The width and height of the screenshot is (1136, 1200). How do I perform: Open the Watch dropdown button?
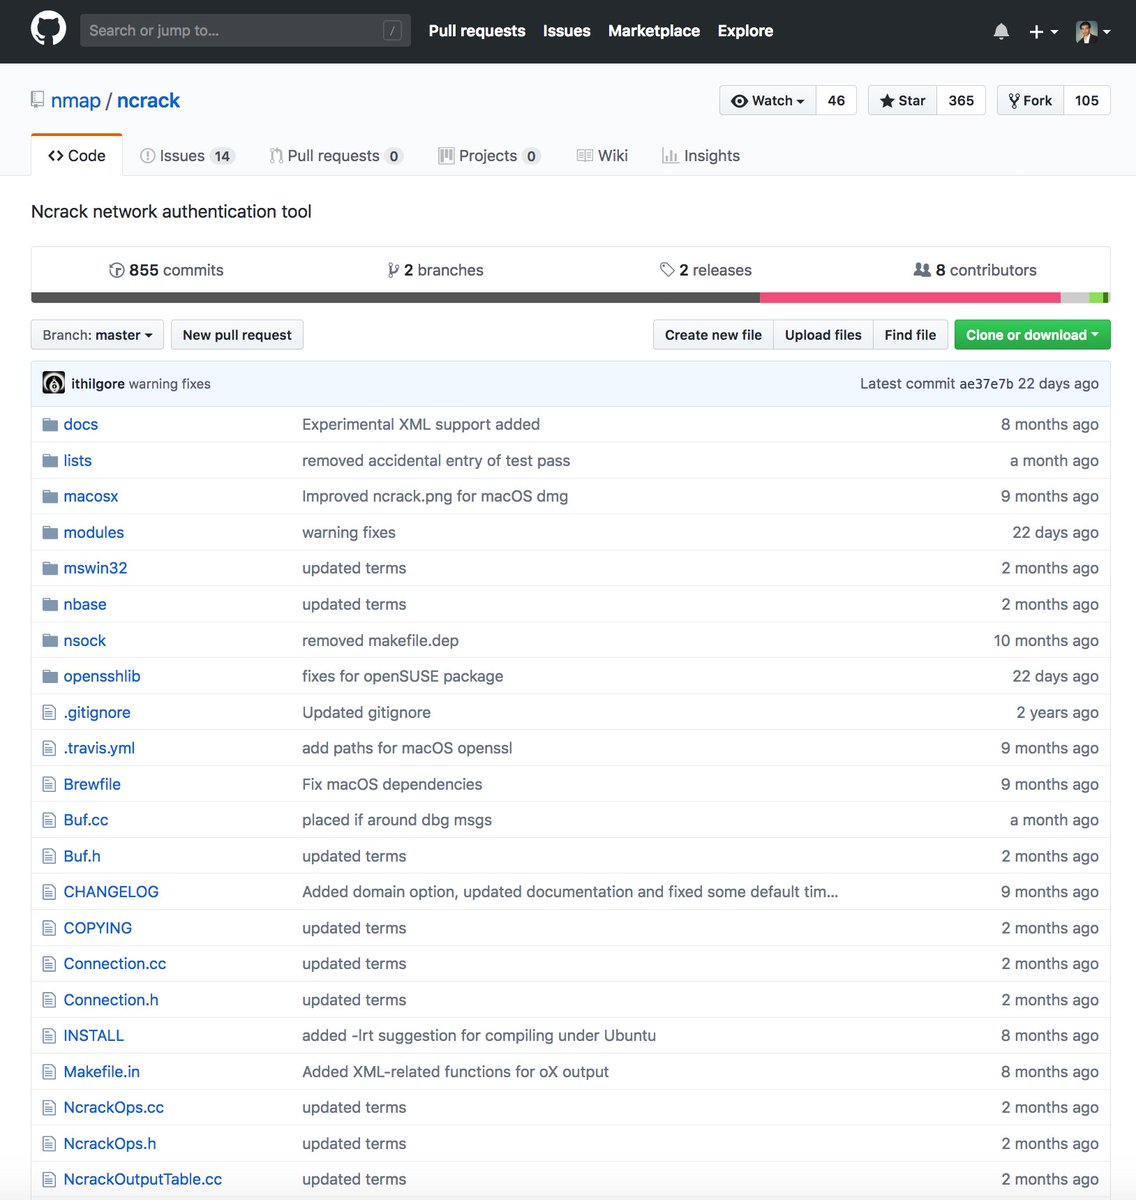point(768,100)
